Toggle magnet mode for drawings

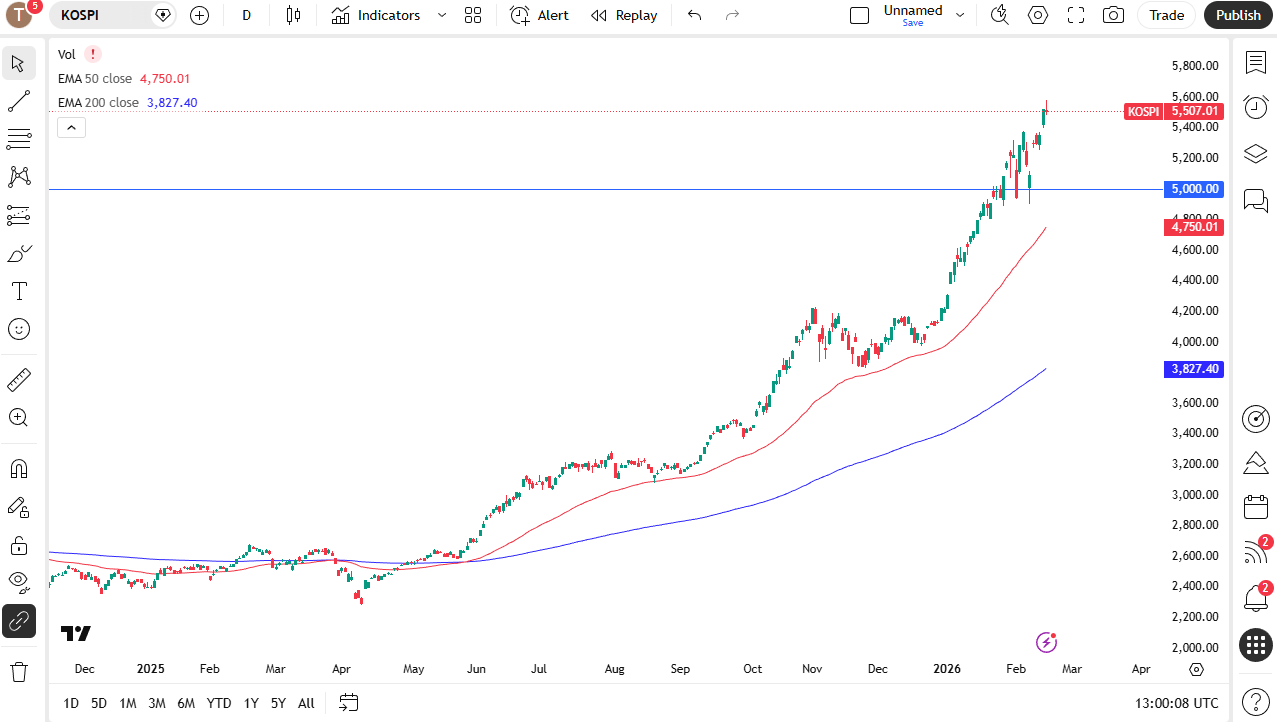click(18, 468)
